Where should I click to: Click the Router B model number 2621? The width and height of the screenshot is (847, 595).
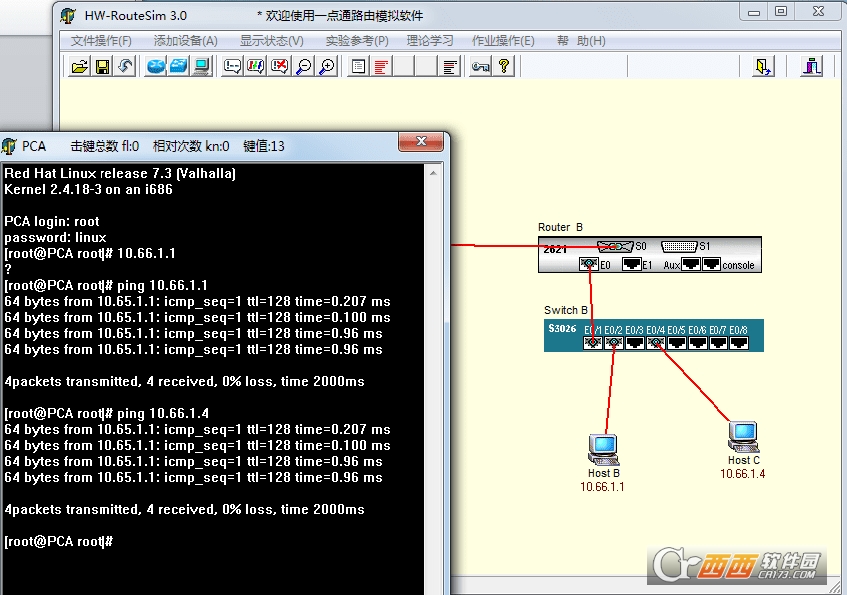[x=555, y=249]
